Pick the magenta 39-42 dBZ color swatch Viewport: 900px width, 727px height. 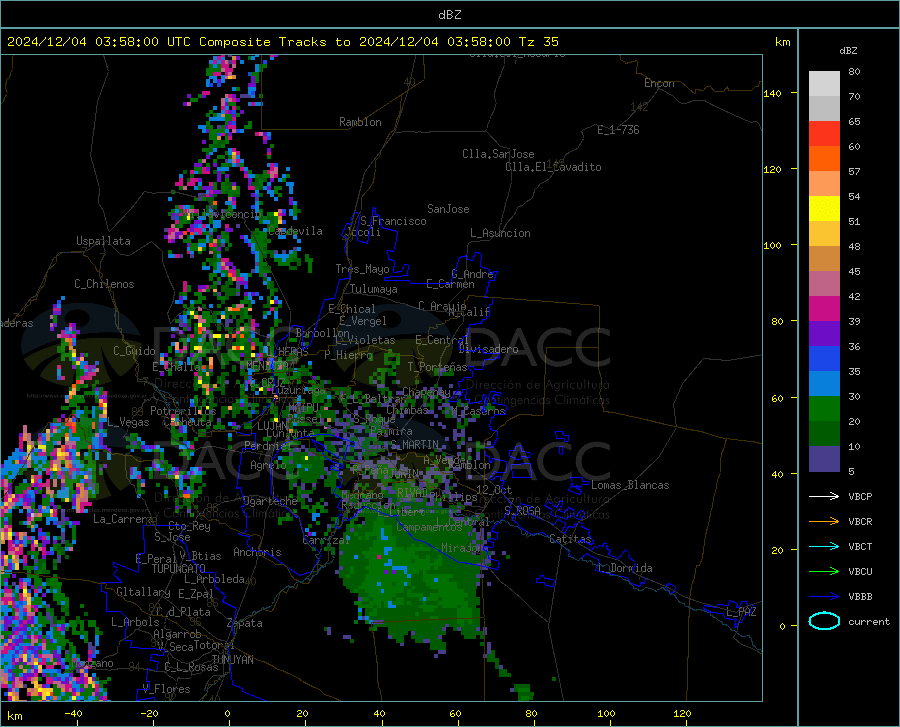pos(824,308)
